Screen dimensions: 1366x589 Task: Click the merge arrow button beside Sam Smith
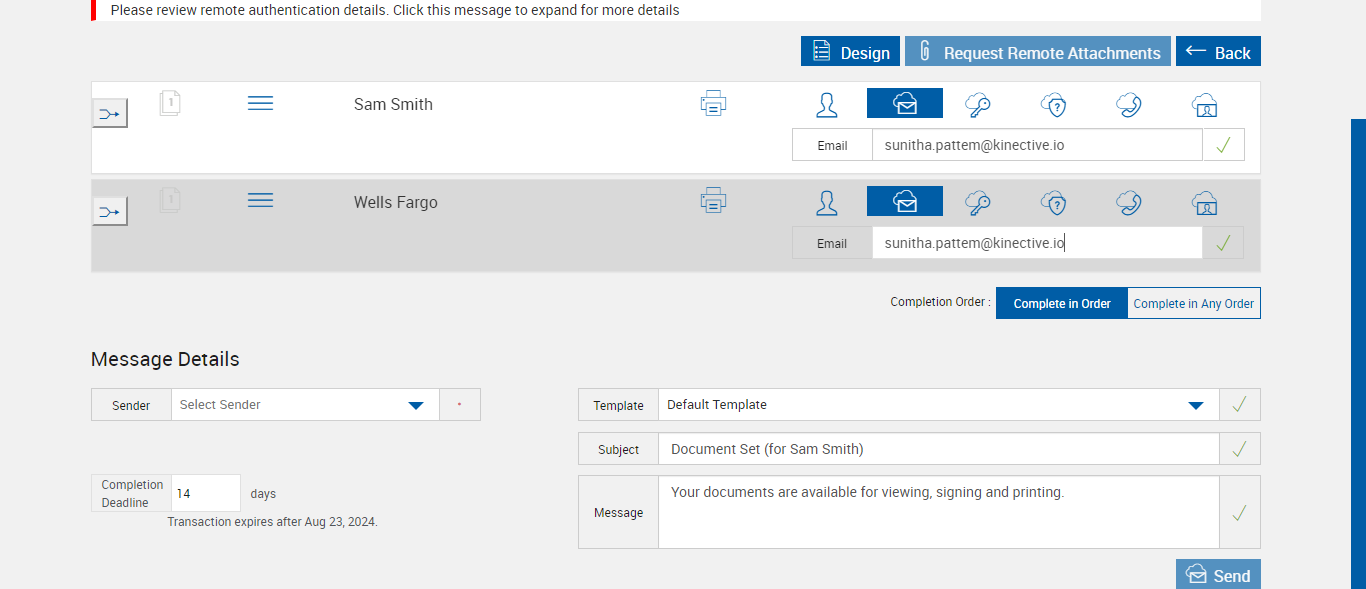[x=110, y=114]
